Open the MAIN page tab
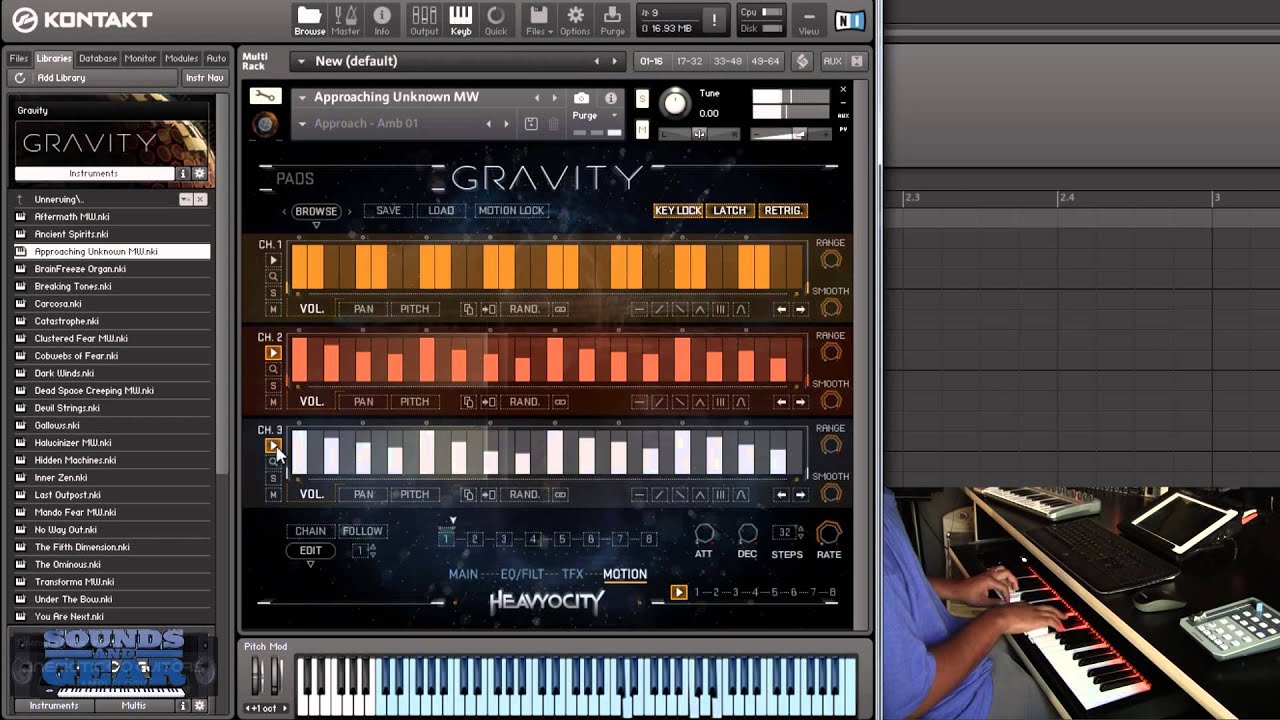Image resolution: width=1280 pixels, height=720 pixels. pyautogui.click(x=463, y=574)
